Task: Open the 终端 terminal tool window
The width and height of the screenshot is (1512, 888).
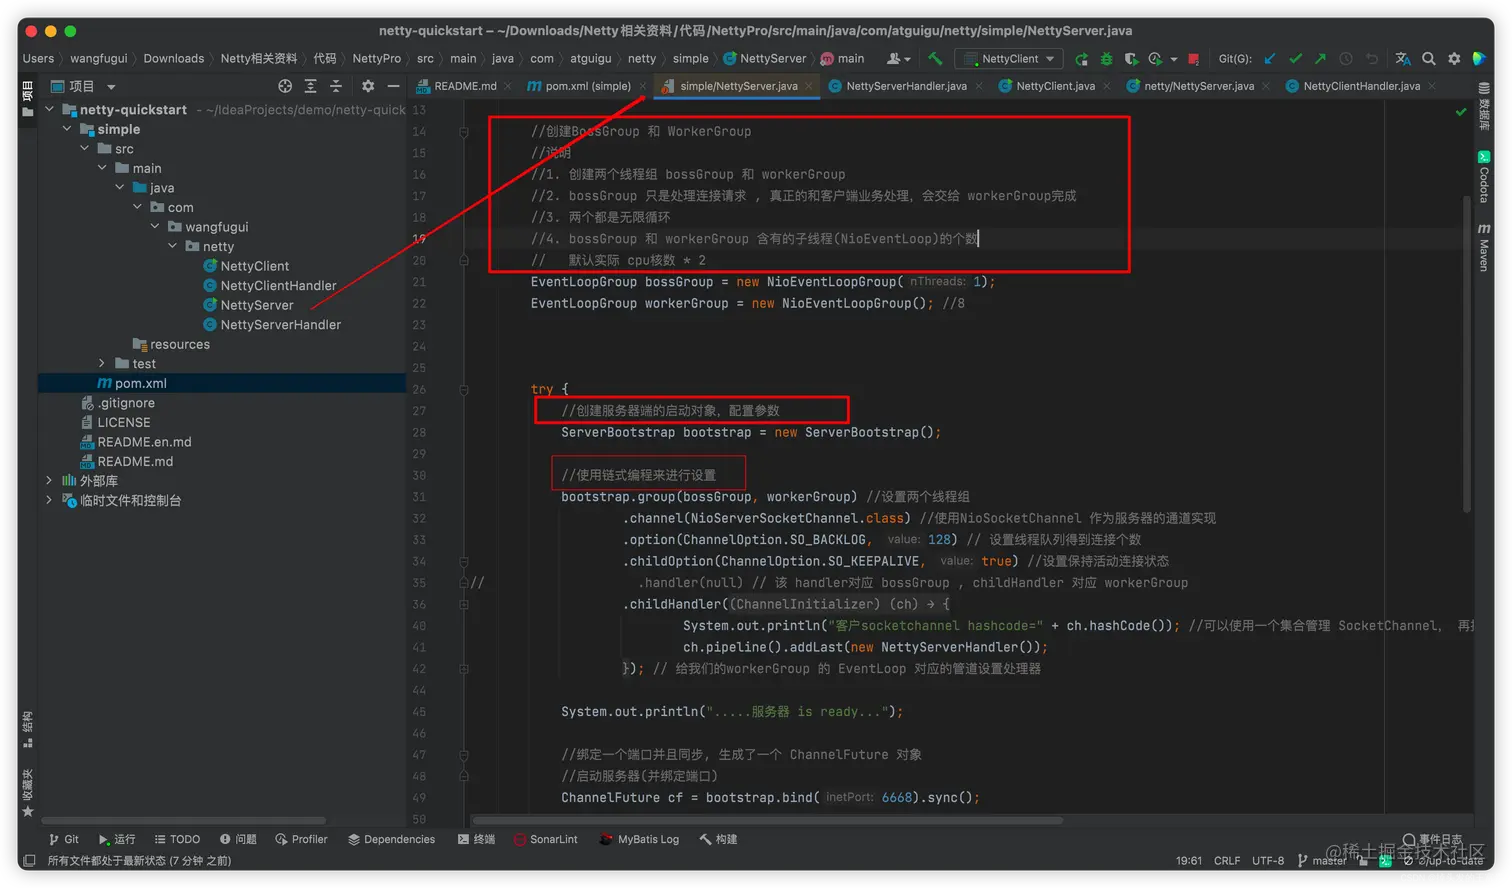Action: coord(476,840)
